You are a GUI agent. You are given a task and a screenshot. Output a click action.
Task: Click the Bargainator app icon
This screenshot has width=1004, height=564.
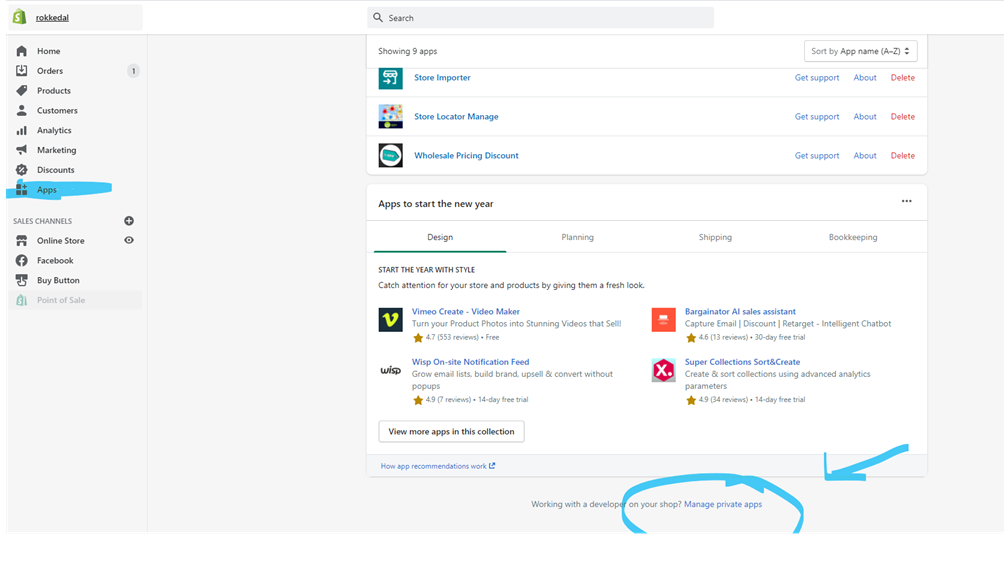pyautogui.click(x=663, y=320)
